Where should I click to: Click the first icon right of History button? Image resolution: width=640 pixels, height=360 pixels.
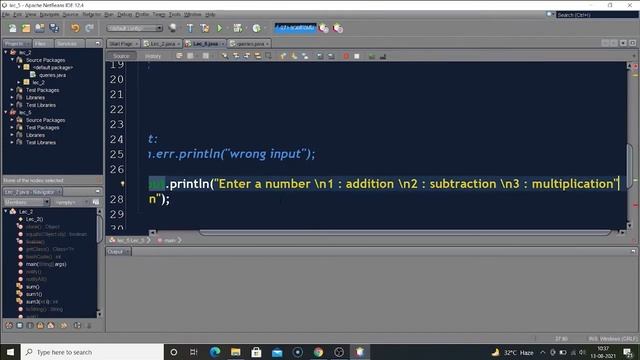point(179,56)
